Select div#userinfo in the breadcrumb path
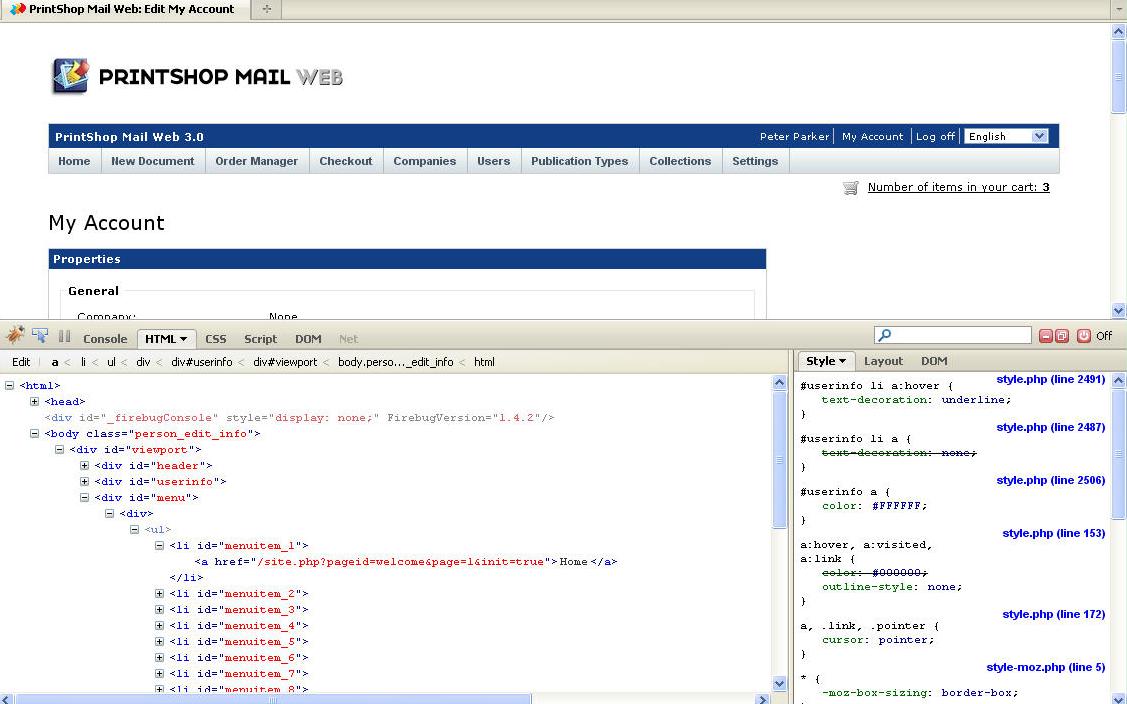This screenshot has height=704, width=1127. (202, 362)
